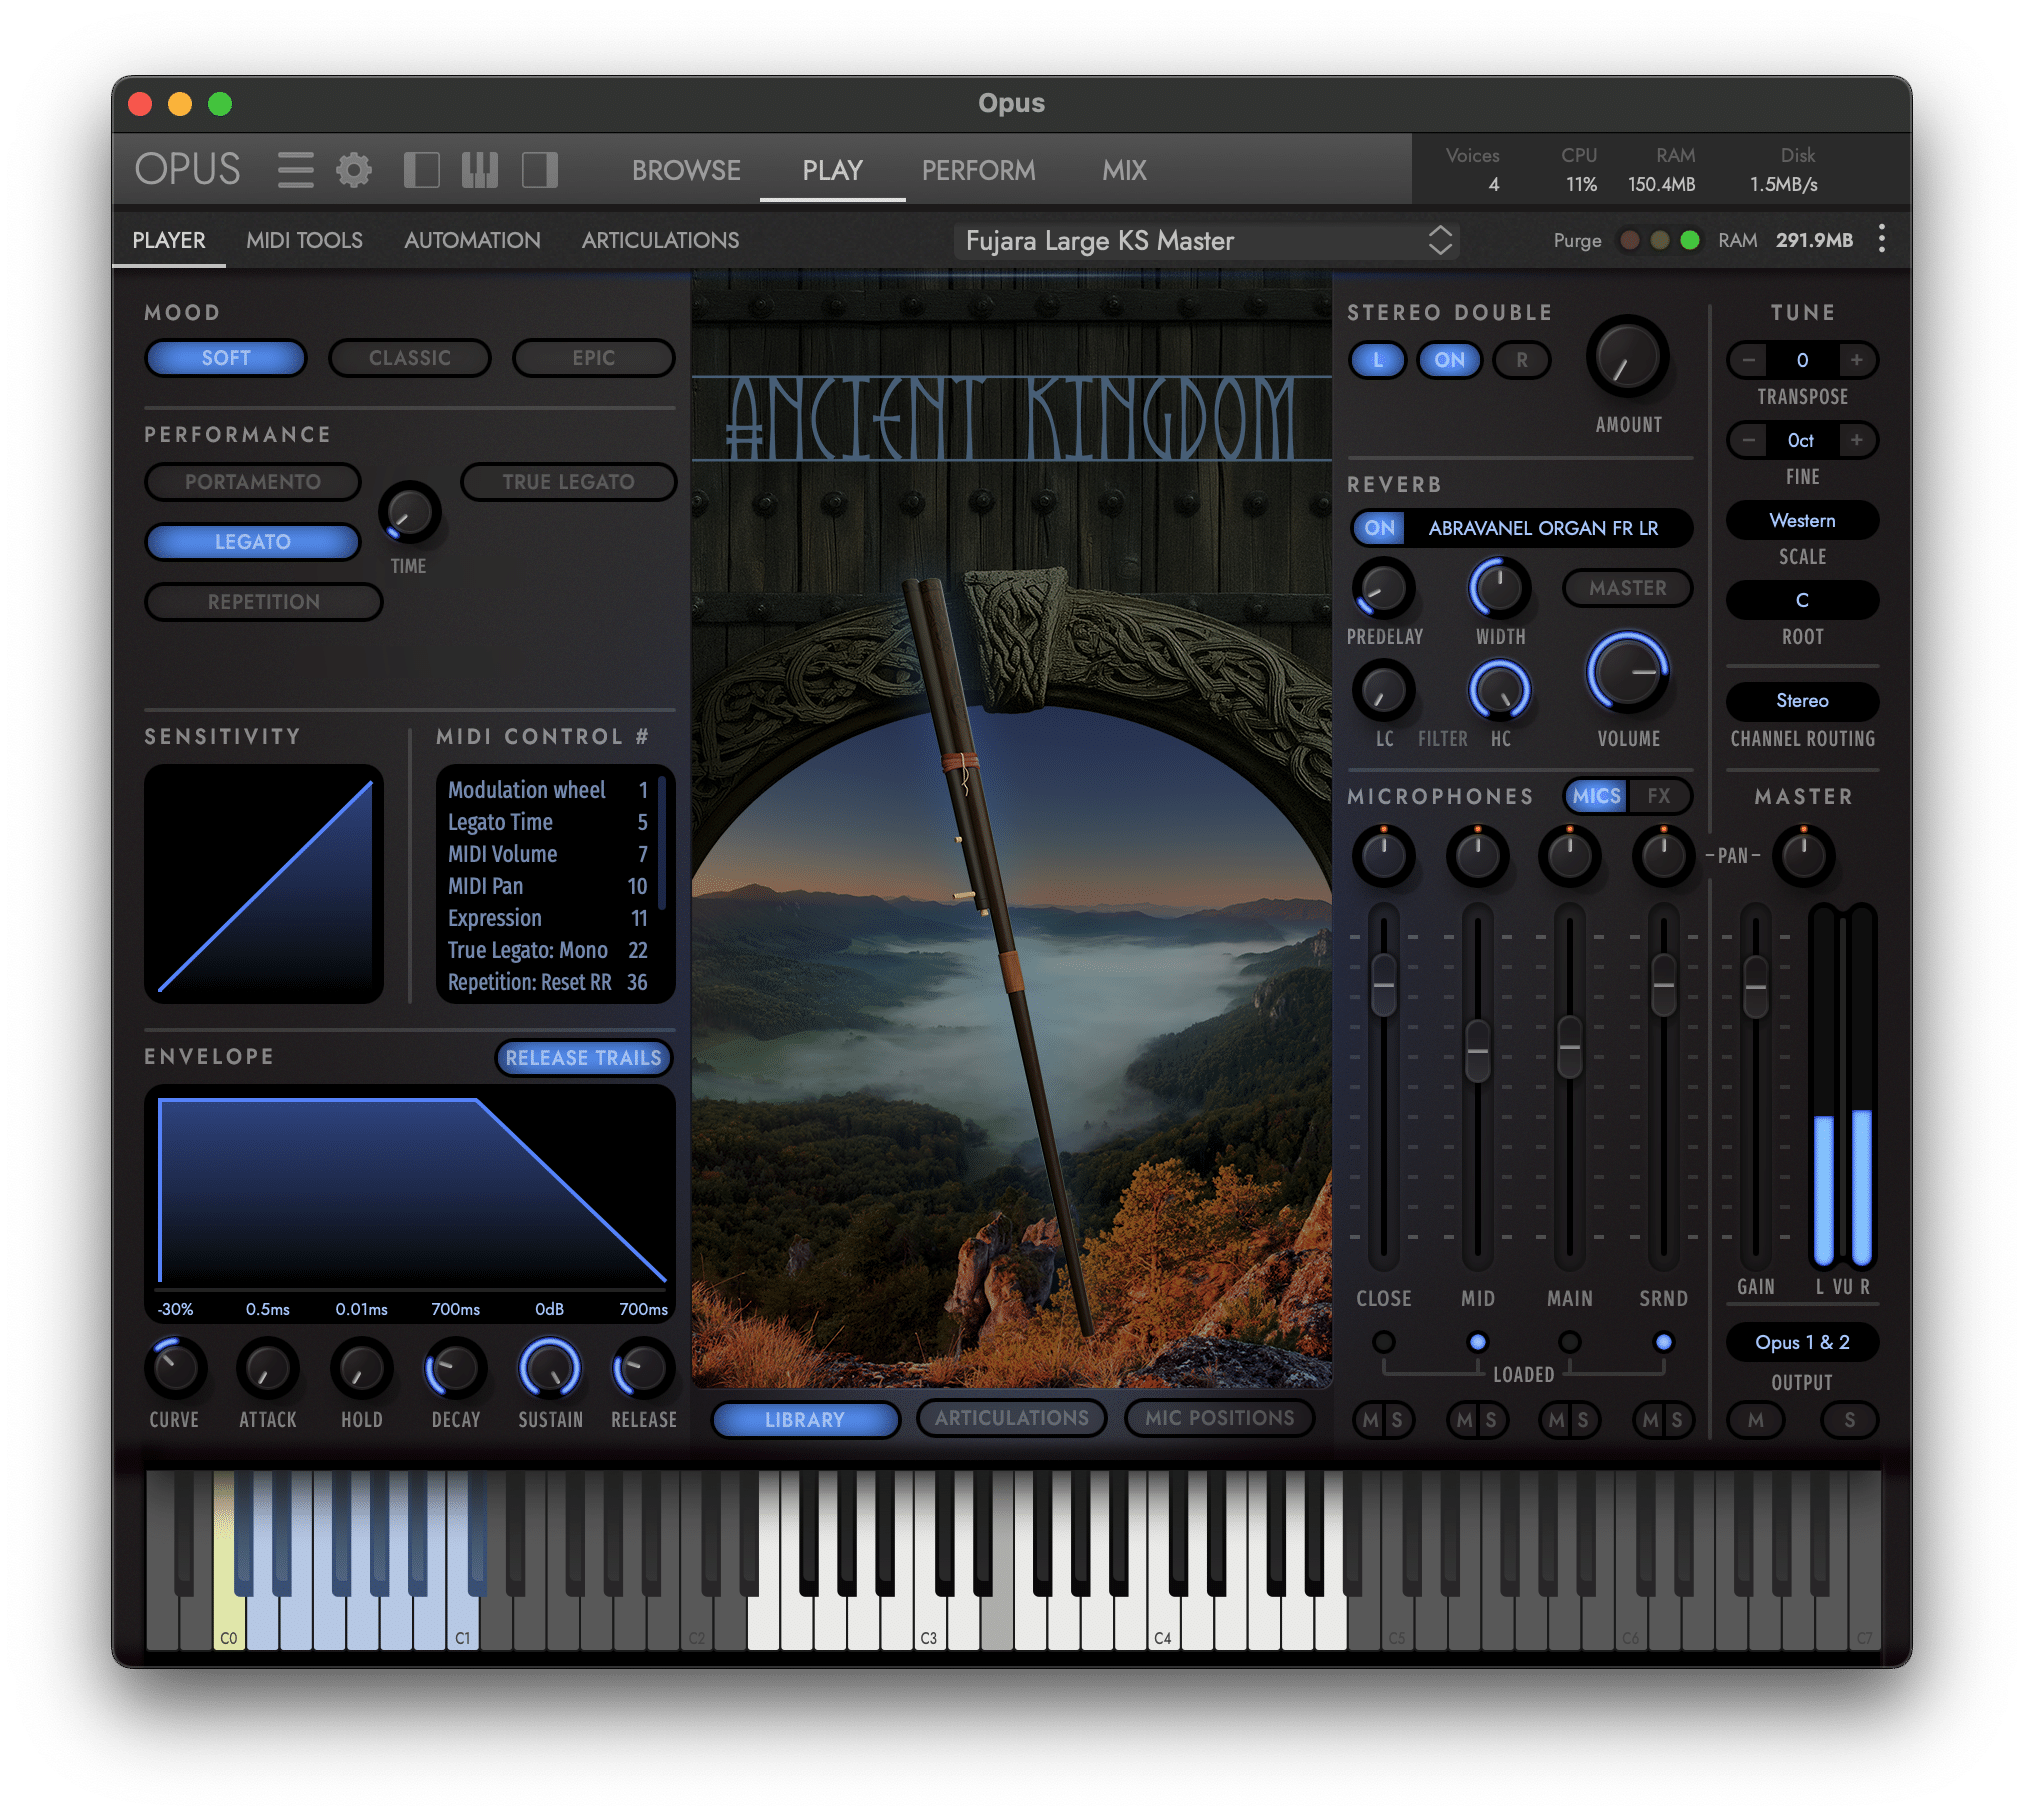Click the LC filter knob
The width and height of the screenshot is (2024, 1816).
click(1383, 690)
